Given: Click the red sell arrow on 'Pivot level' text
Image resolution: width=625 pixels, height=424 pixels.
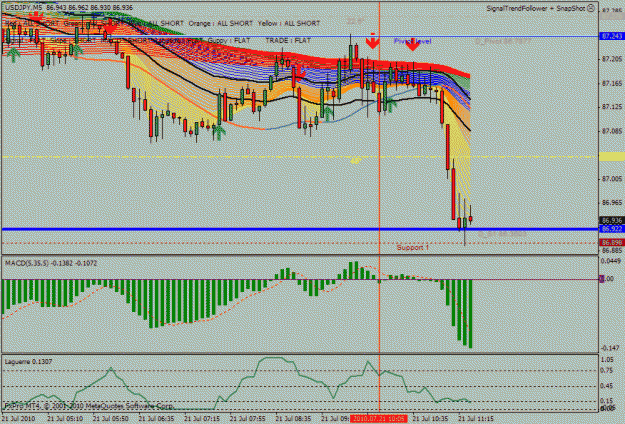Looking at the screenshot, I should tap(413, 44).
